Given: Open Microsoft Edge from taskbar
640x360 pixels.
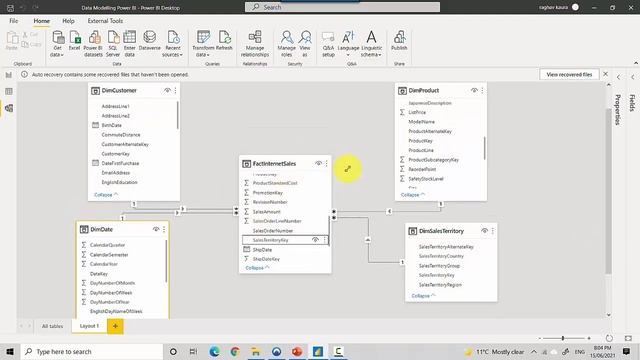Looking at the screenshot, I should (x=214, y=351).
